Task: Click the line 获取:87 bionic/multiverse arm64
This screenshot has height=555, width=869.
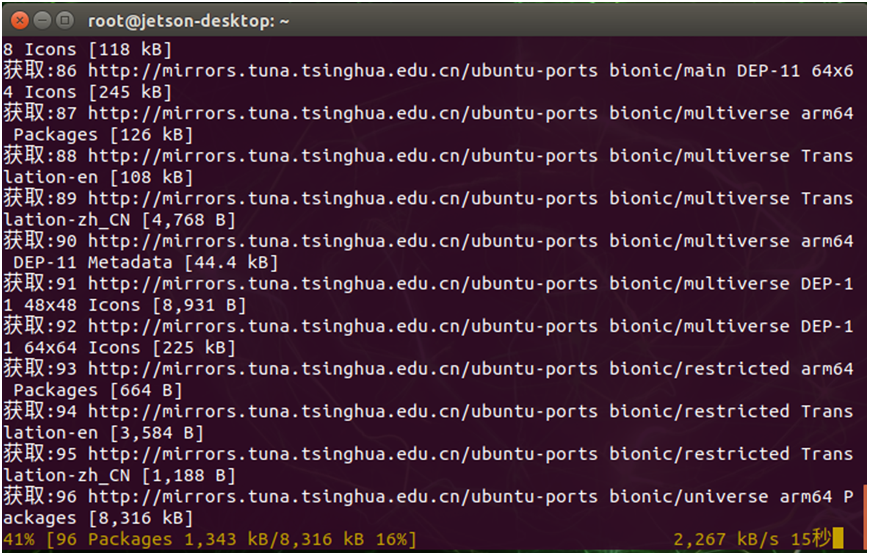Action: [x=428, y=113]
